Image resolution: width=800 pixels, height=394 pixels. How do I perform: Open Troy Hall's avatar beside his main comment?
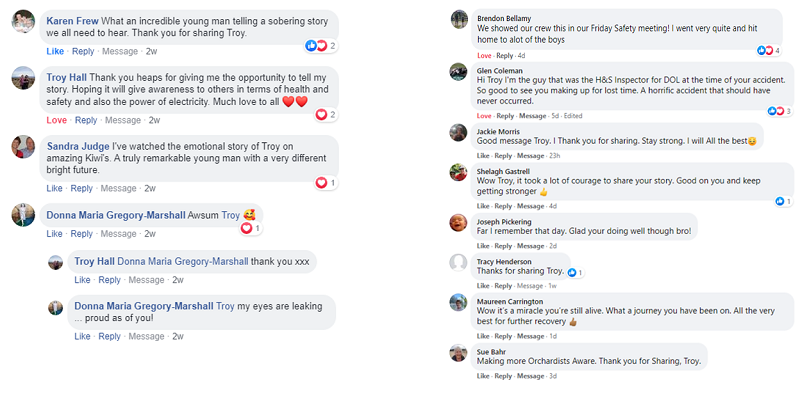23,78
